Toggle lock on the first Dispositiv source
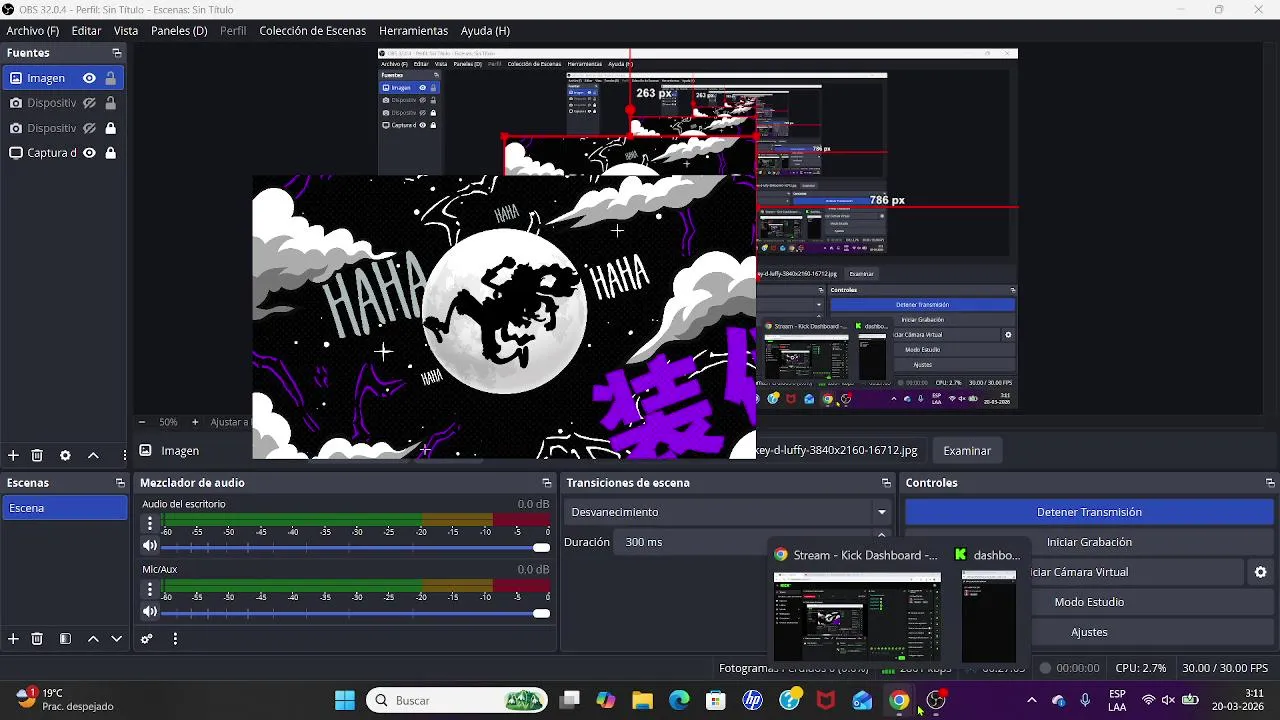This screenshot has height=720, width=1280. [110, 103]
